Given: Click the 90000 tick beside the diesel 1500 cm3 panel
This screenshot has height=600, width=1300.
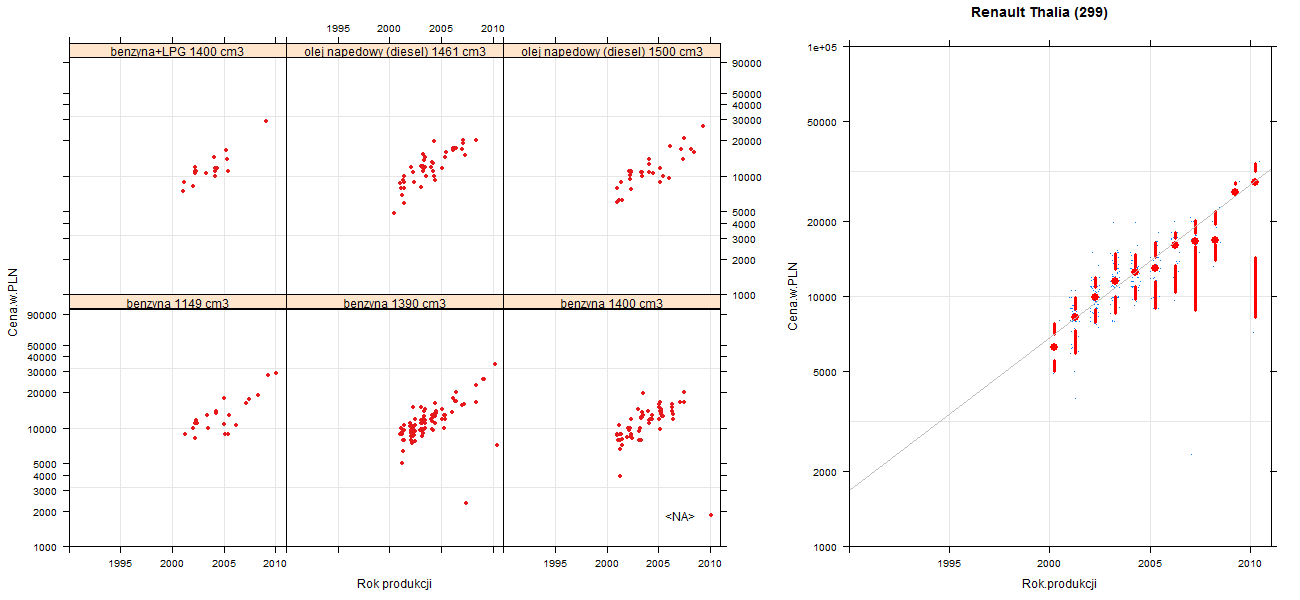Looking at the screenshot, I should pos(748,63).
